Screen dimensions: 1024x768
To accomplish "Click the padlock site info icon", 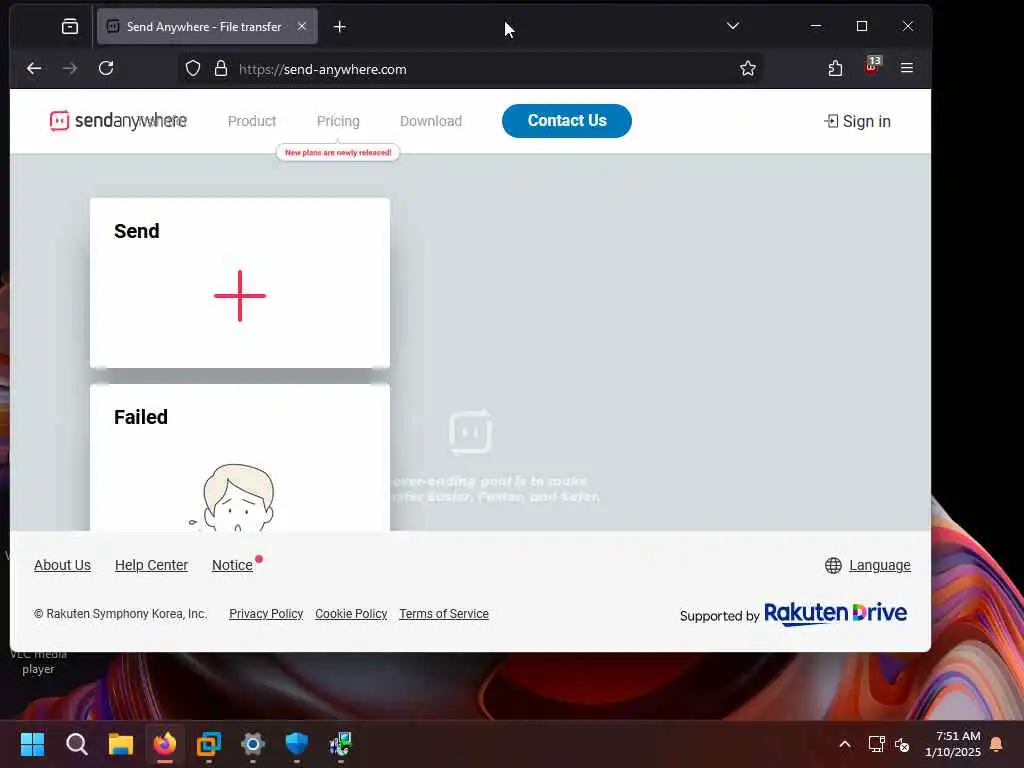I will [x=221, y=69].
